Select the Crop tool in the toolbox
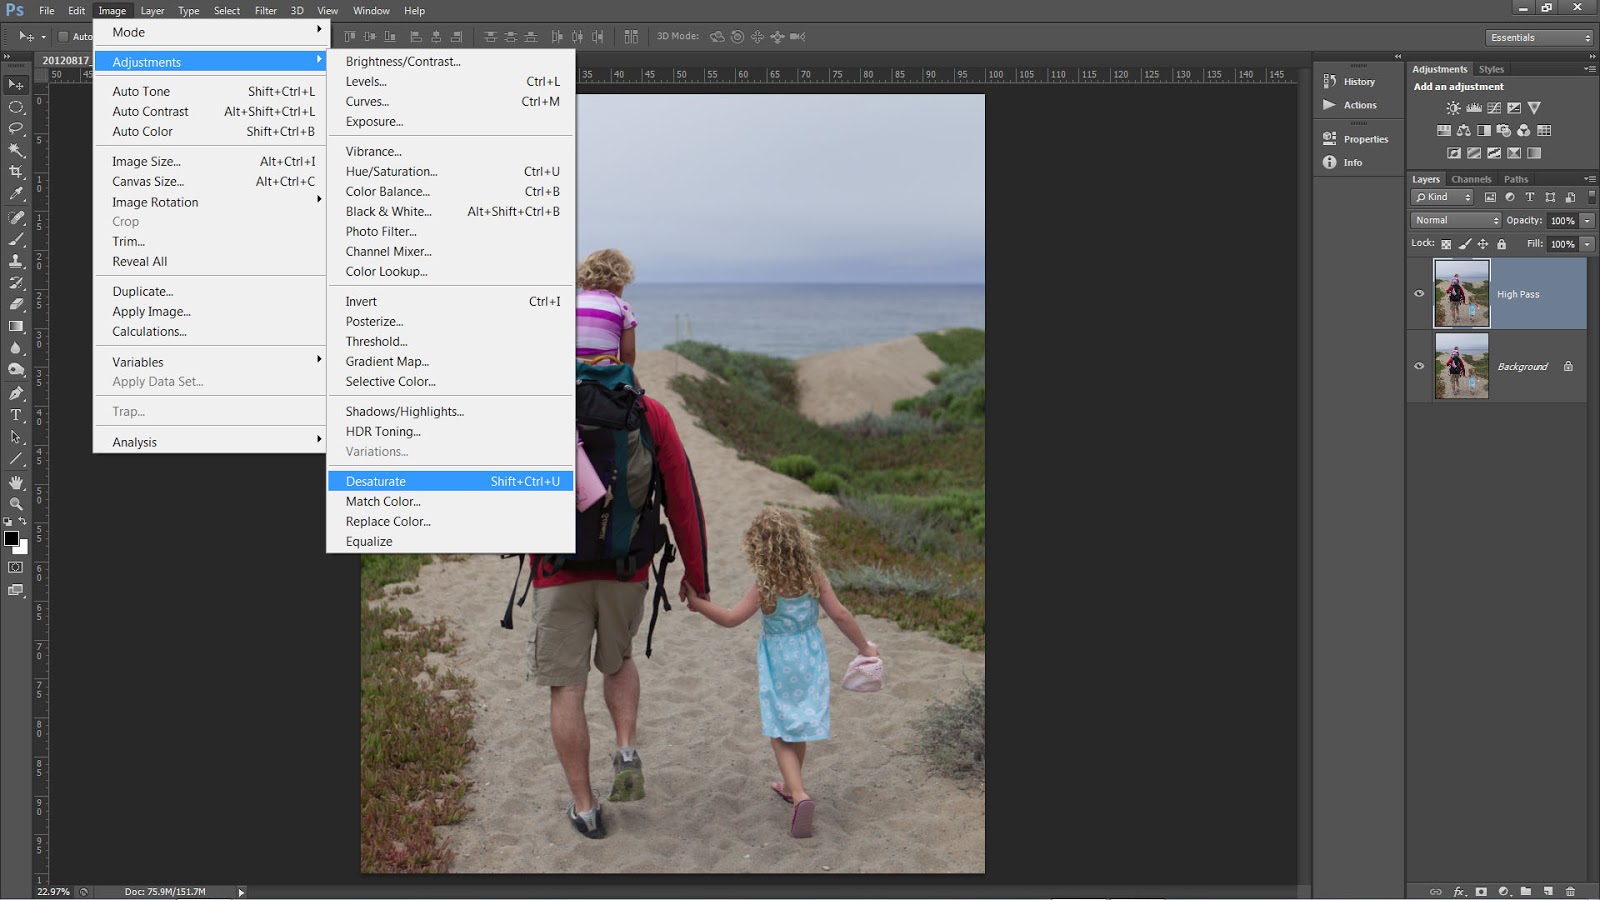 coord(16,172)
